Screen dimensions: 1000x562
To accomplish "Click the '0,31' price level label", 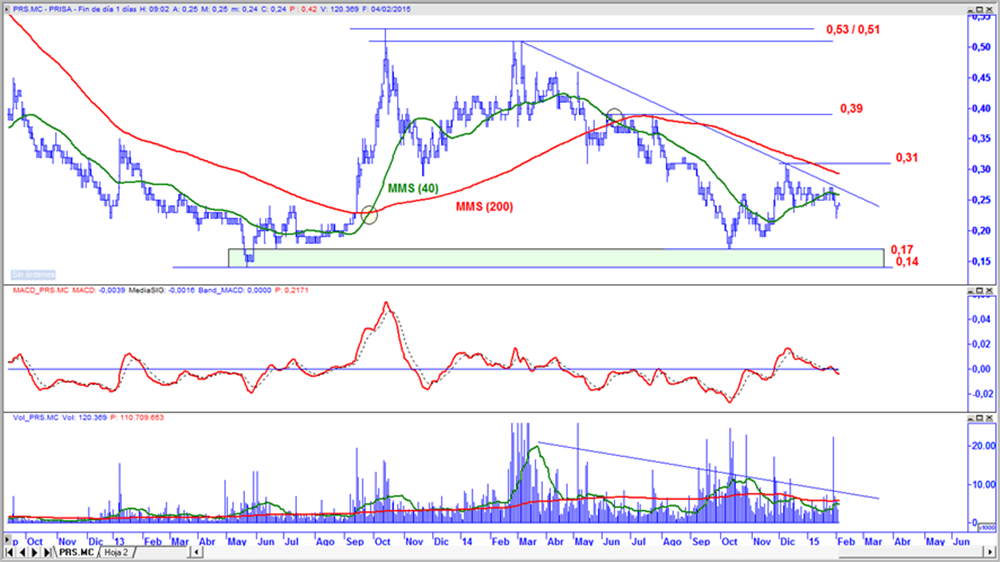I will (906, 158).
